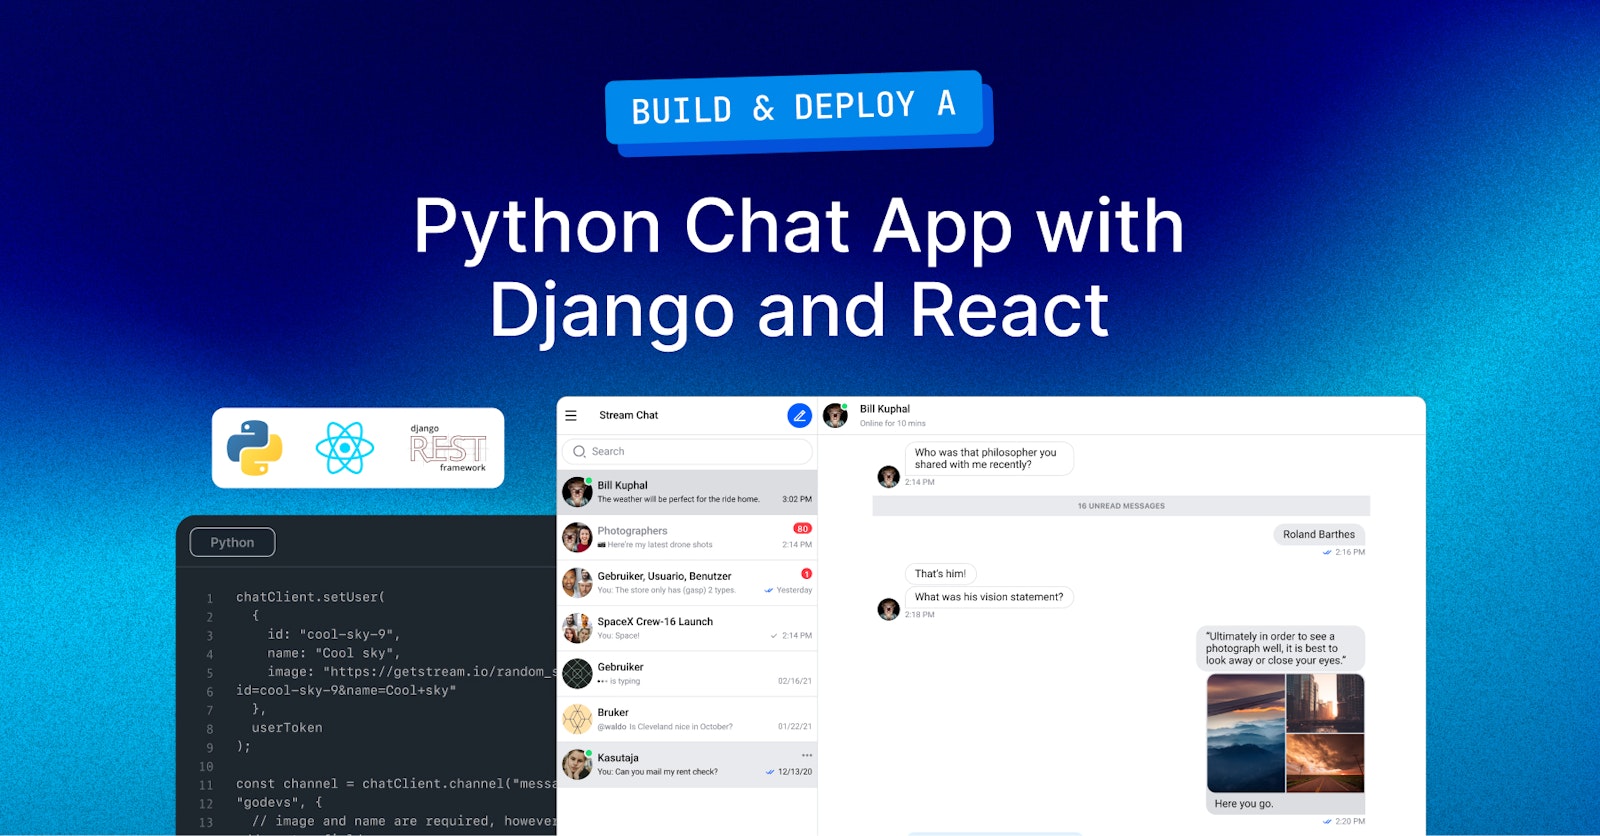Click sender avatar beside 'Who was that philosopher'
Viewport: 1600px width, 836px height.
coord(888,477)
